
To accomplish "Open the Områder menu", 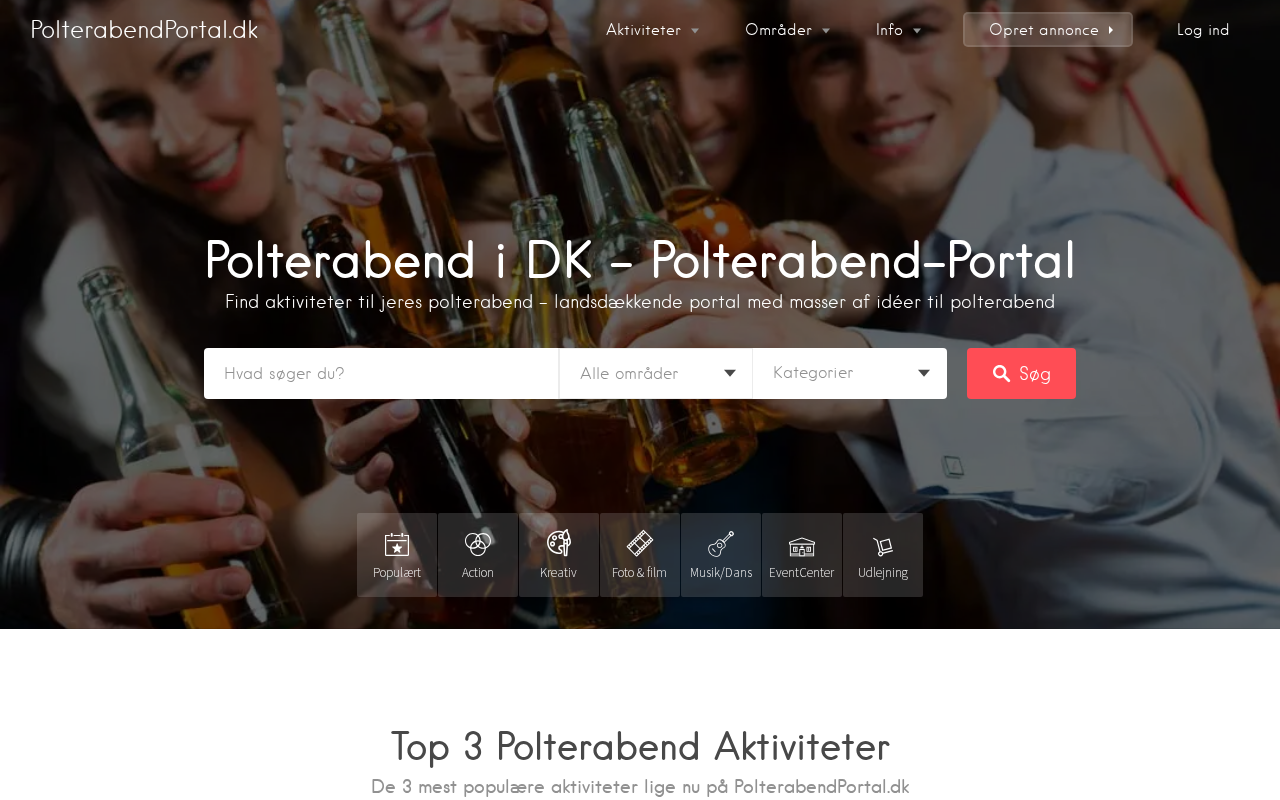I will tap(788, 30).
